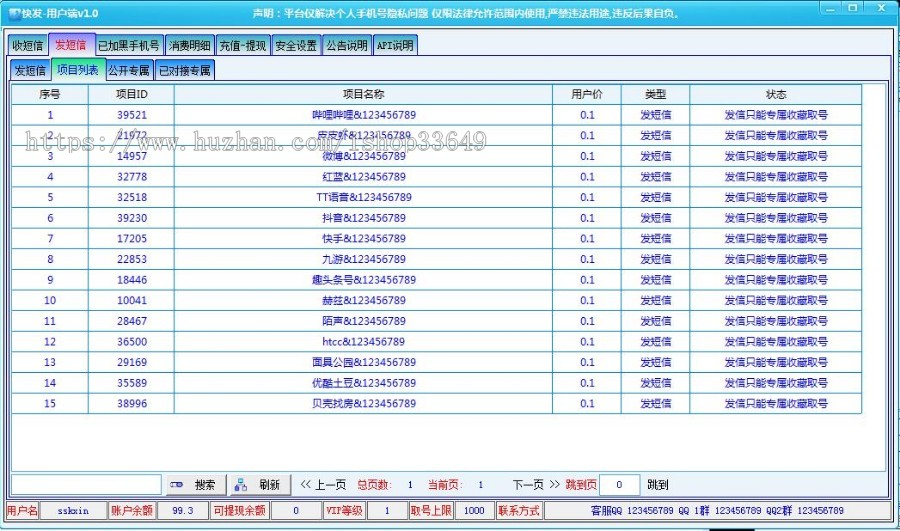Click the page number jump field
Viewport: 900px width, 531px height.
click(x=619, y=485)
